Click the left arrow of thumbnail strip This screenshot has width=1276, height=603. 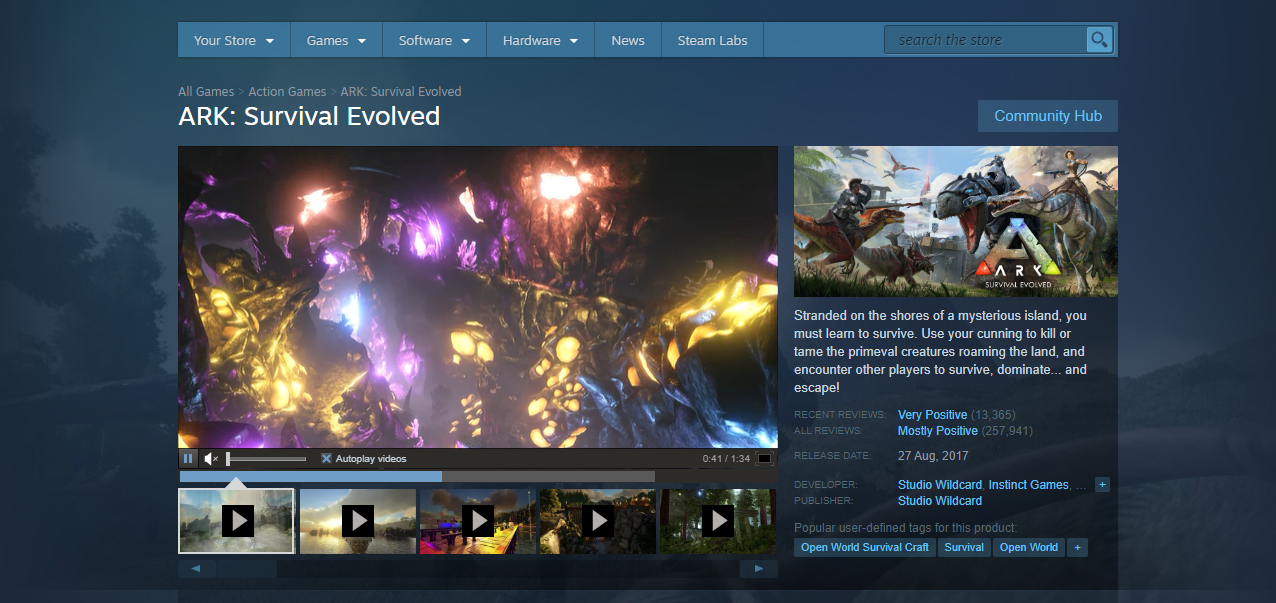tap(197, 569)
